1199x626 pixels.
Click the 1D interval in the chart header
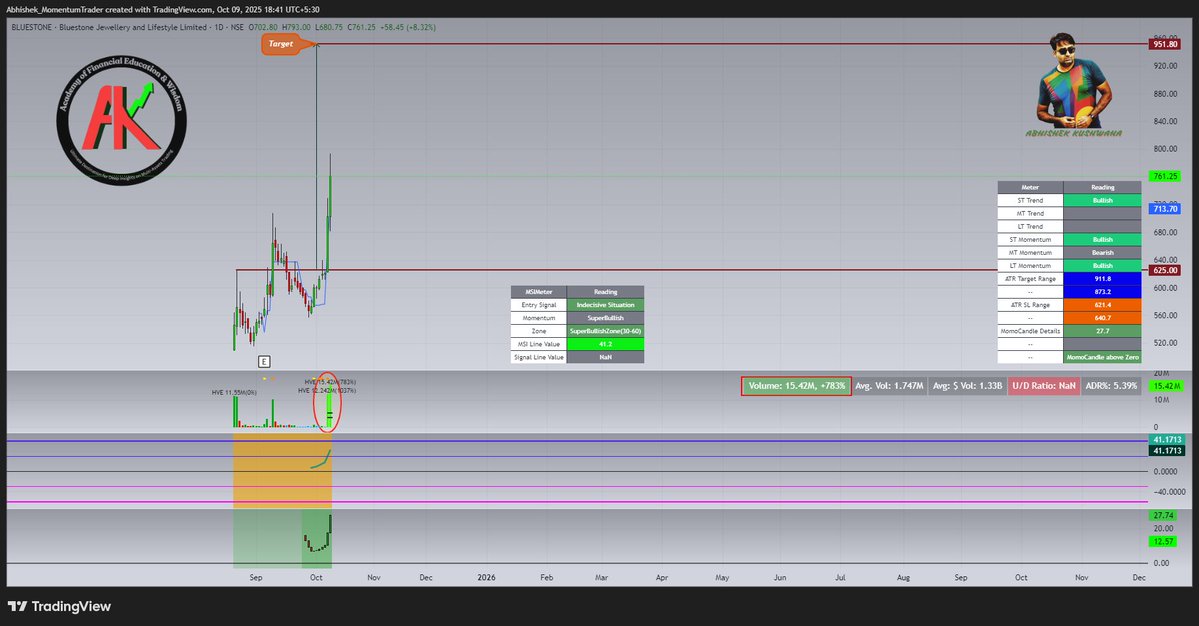tap(219, 28)
